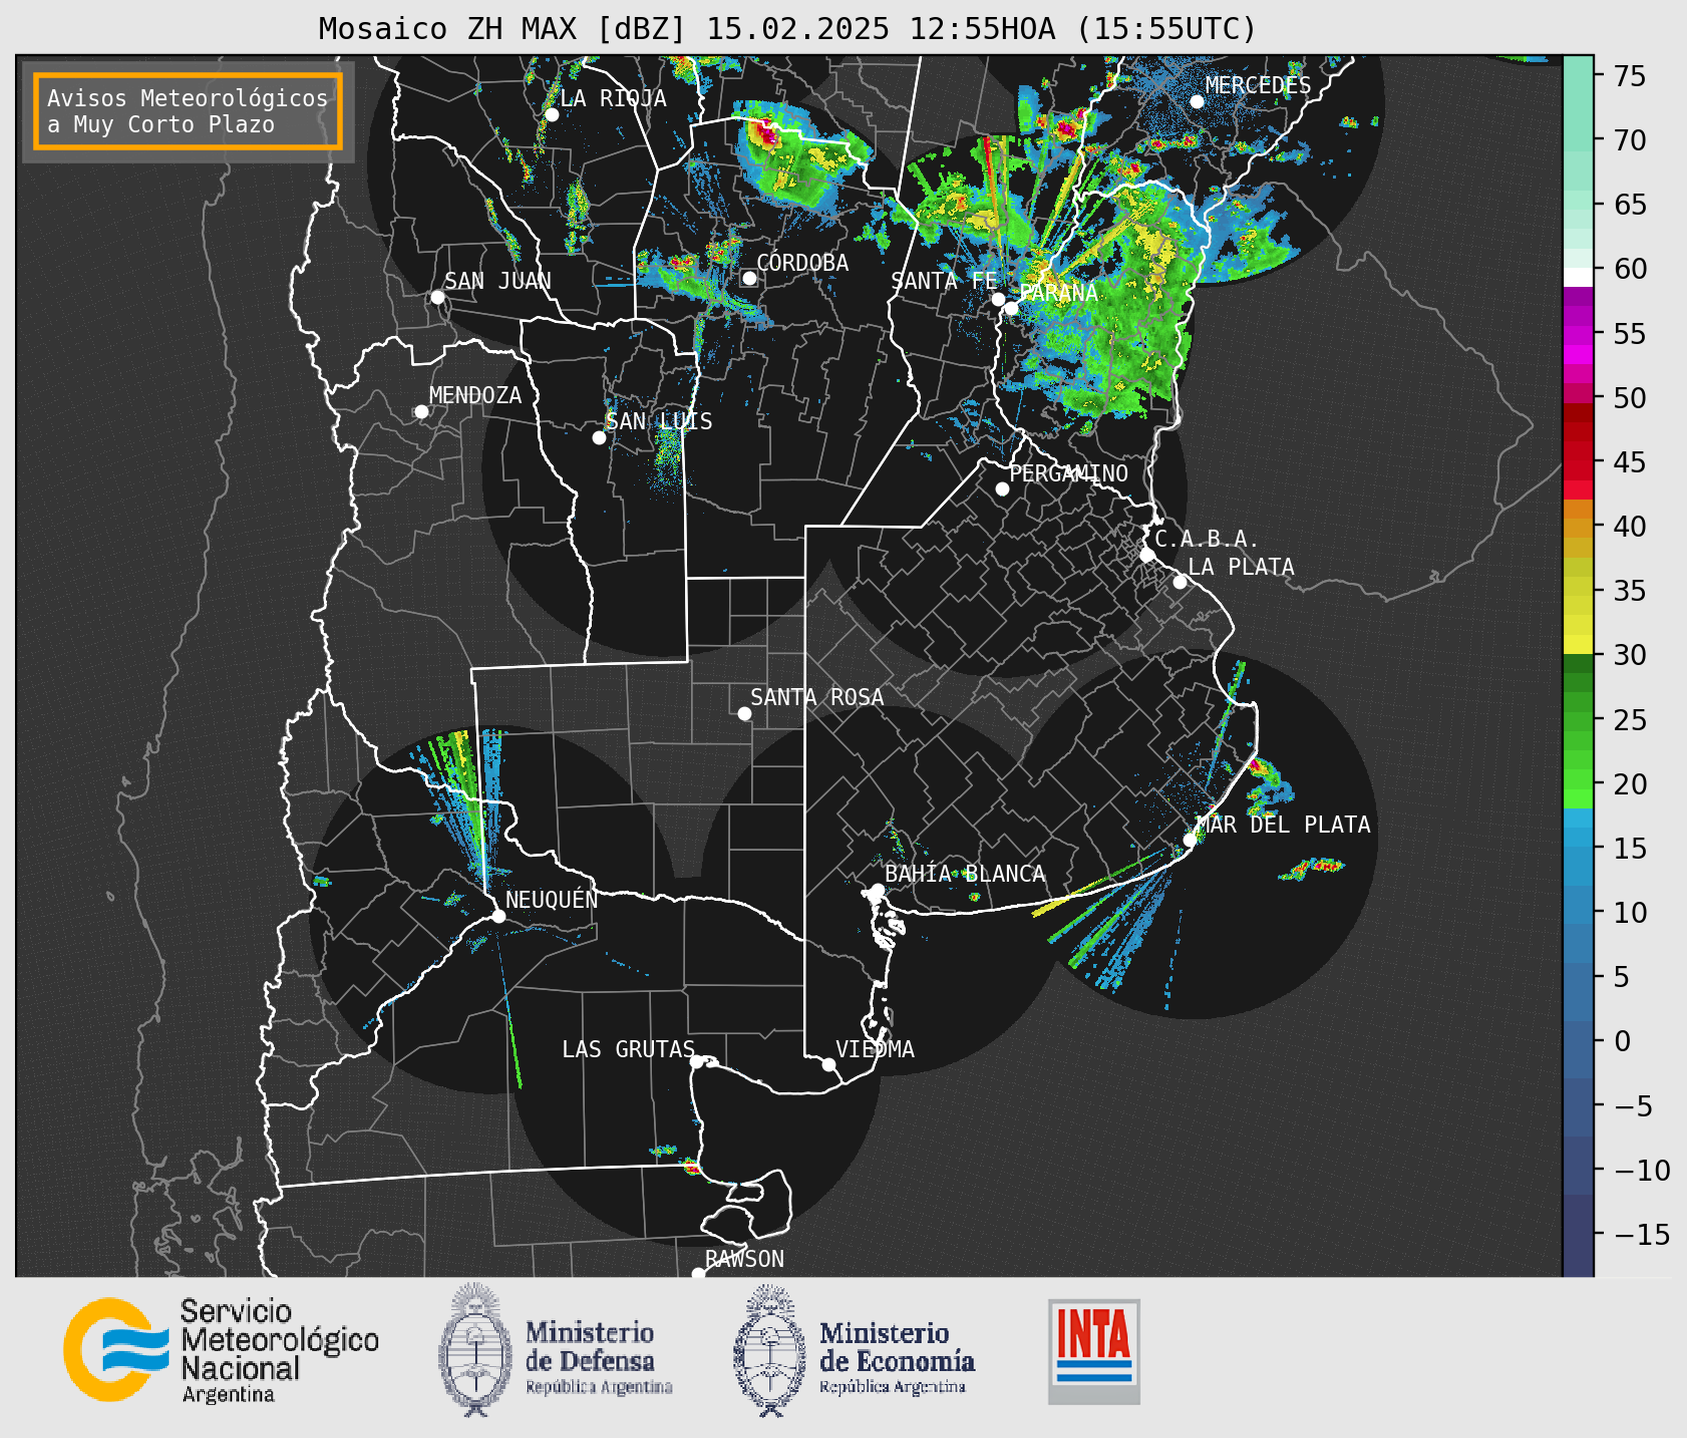The width and height of the screenshot is (1687, 1438).
Task: Click the Bahía Blanca city marker dot
Action: (877, 890)
